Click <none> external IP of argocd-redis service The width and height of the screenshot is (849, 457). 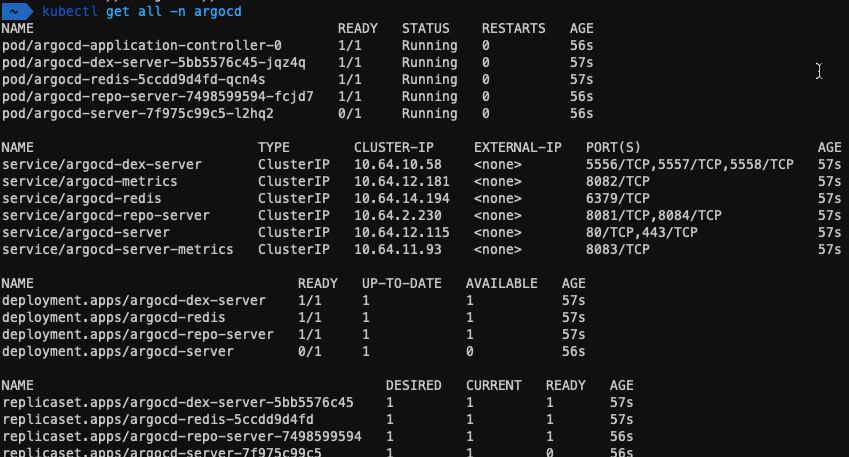(498, 199)
